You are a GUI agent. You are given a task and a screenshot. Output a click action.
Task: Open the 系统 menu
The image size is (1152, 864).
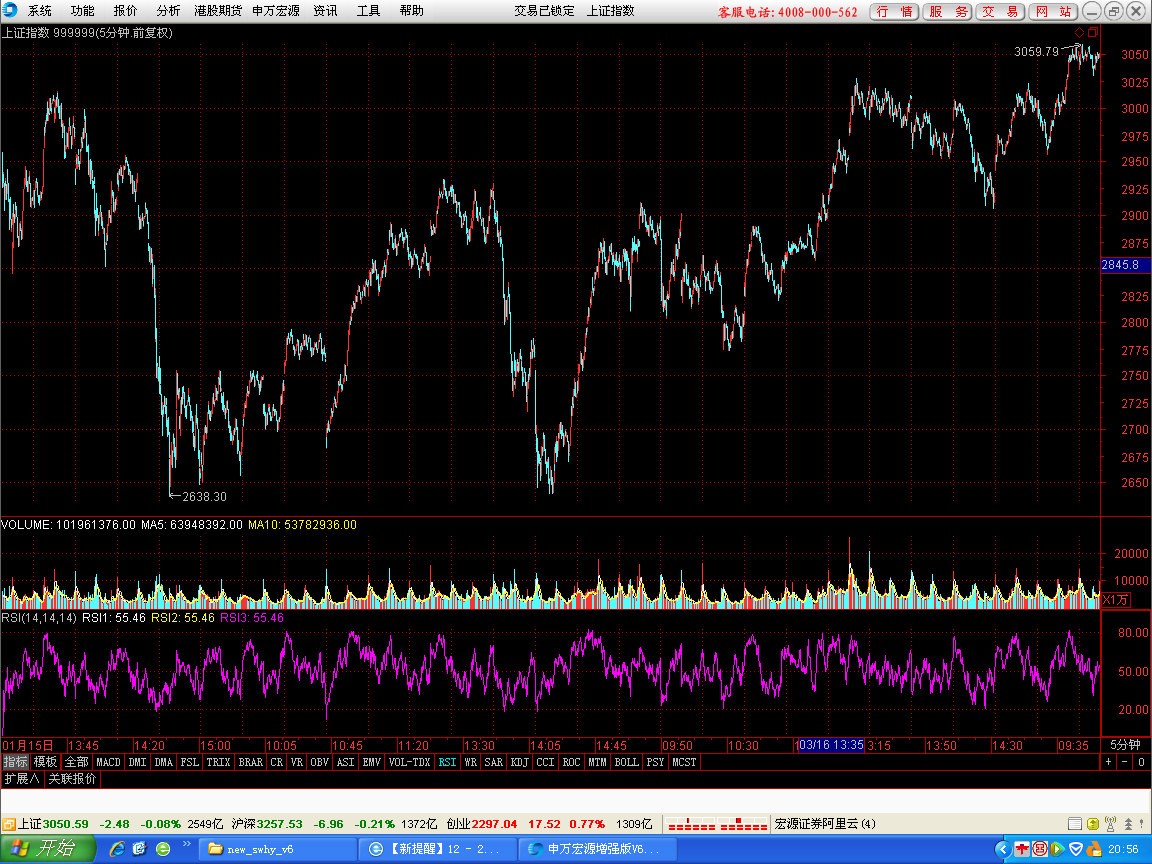(x=40, y=11)
